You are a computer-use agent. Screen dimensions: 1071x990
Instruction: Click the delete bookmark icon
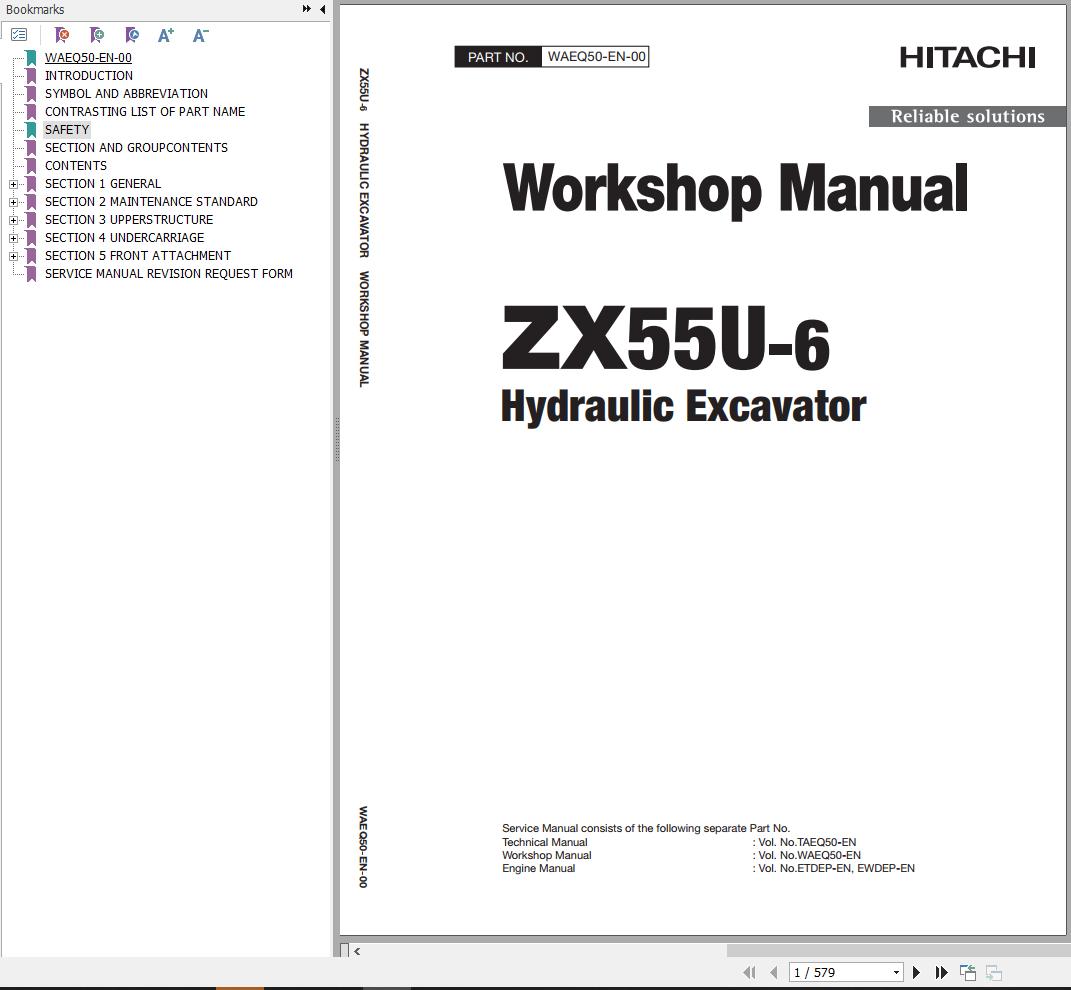pos(61,35)
